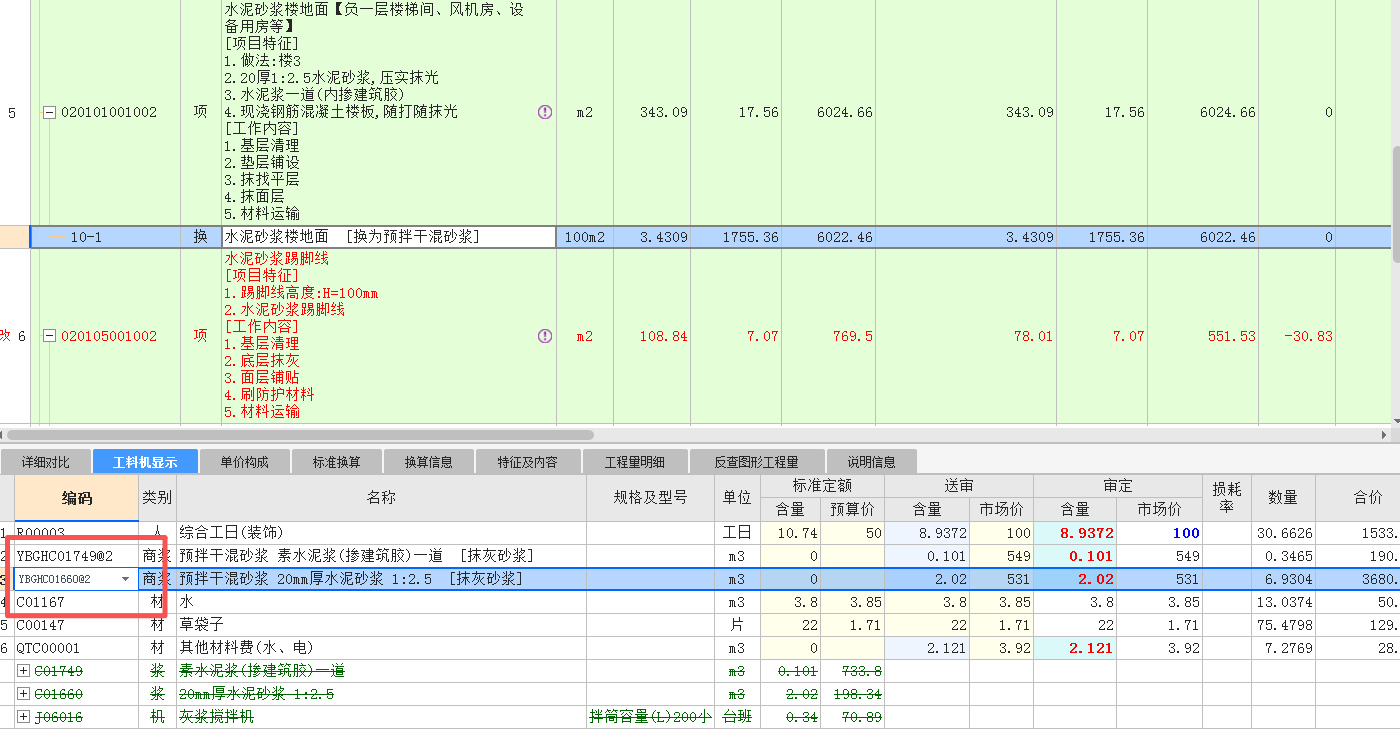This screenshot has width=1400, height=750.
Task: Click the quantity value 6.9304
Action: (x=1290, y=579)
